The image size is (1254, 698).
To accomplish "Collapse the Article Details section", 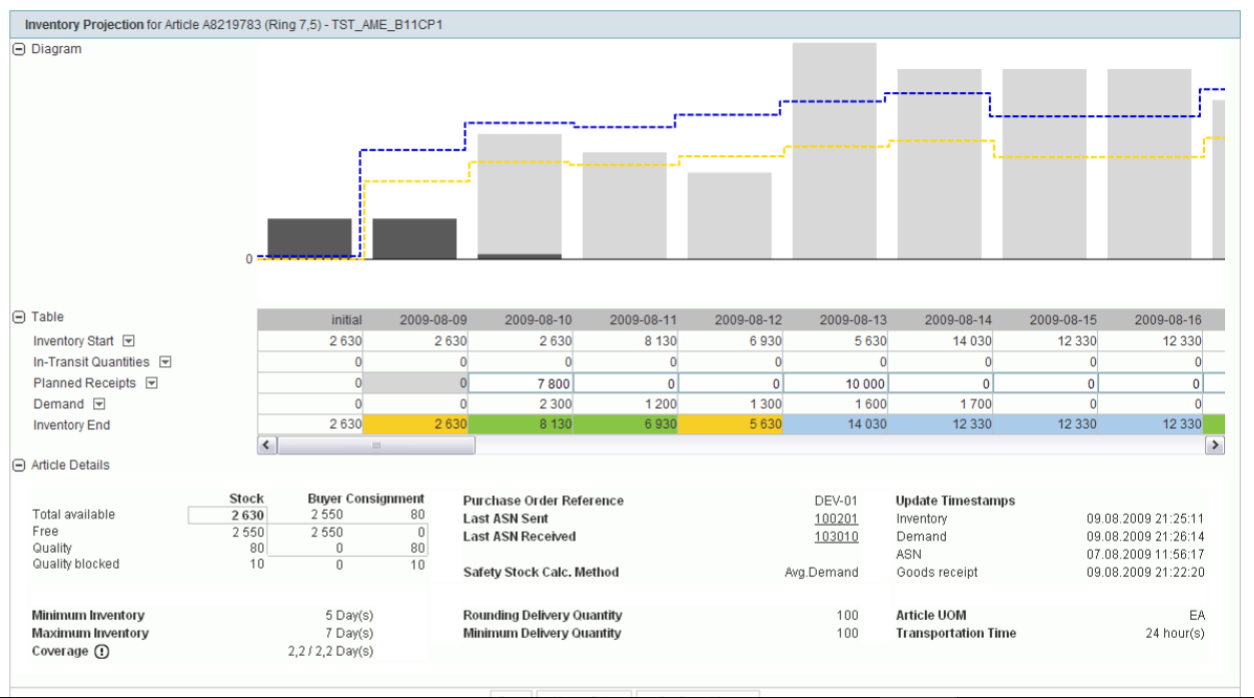I will 18,465.
